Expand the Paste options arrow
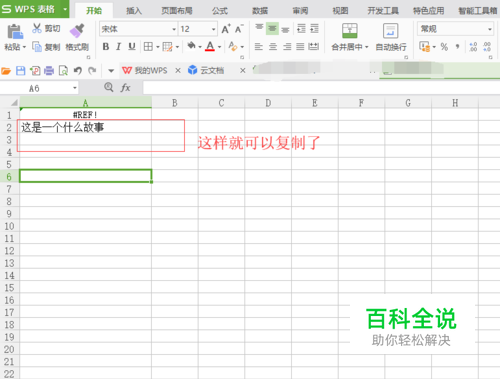Image resolution: width=500 pixels, height=379 pixels. click(x=24, y=47)
